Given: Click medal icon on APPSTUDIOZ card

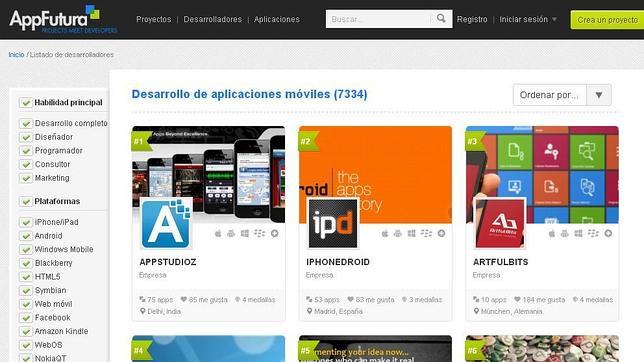Looking at the screenshot, I should click(x=237, y=300).
